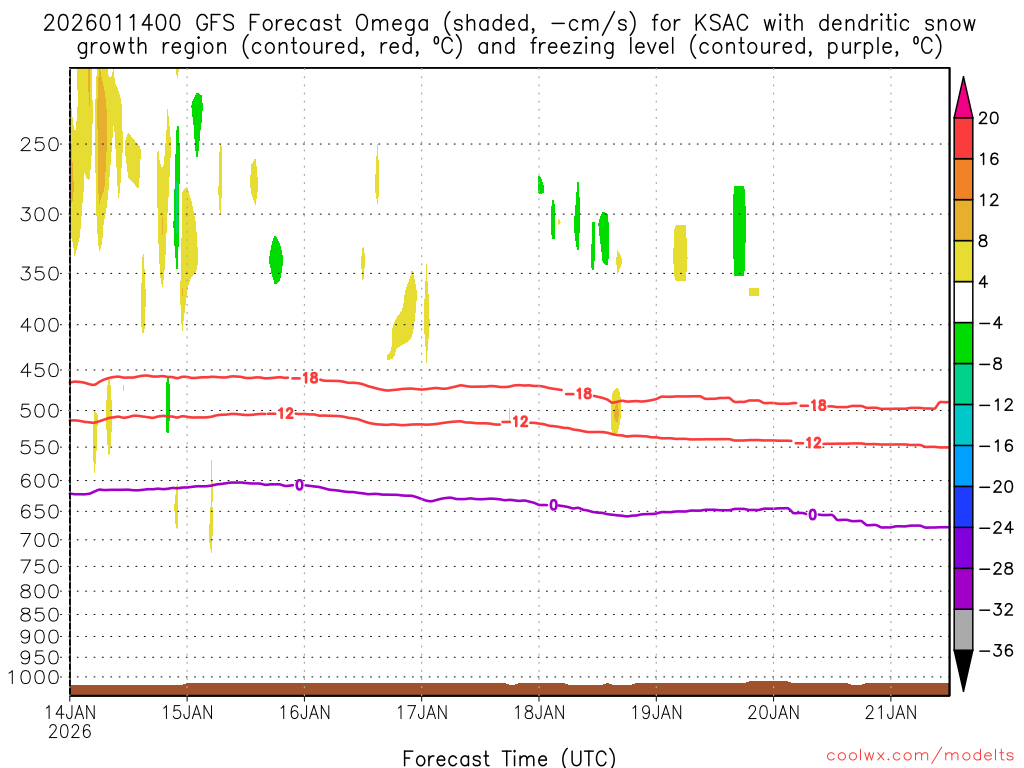The width and height of the screenshot is (1024, 768).
Task: Click the 20JAN time axis label
Action: click(773, 712)
